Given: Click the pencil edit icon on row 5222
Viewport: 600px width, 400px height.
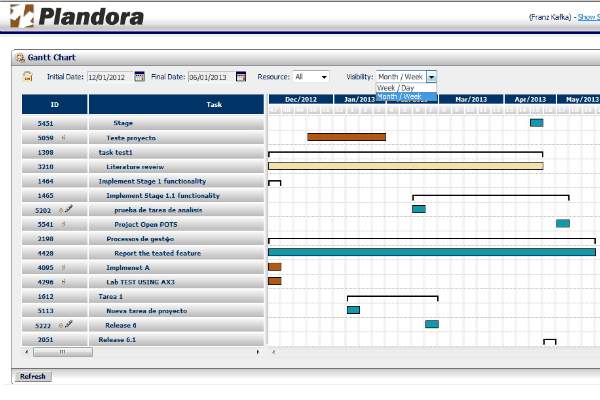Looking at the screenshot, I should pos(69,325).
